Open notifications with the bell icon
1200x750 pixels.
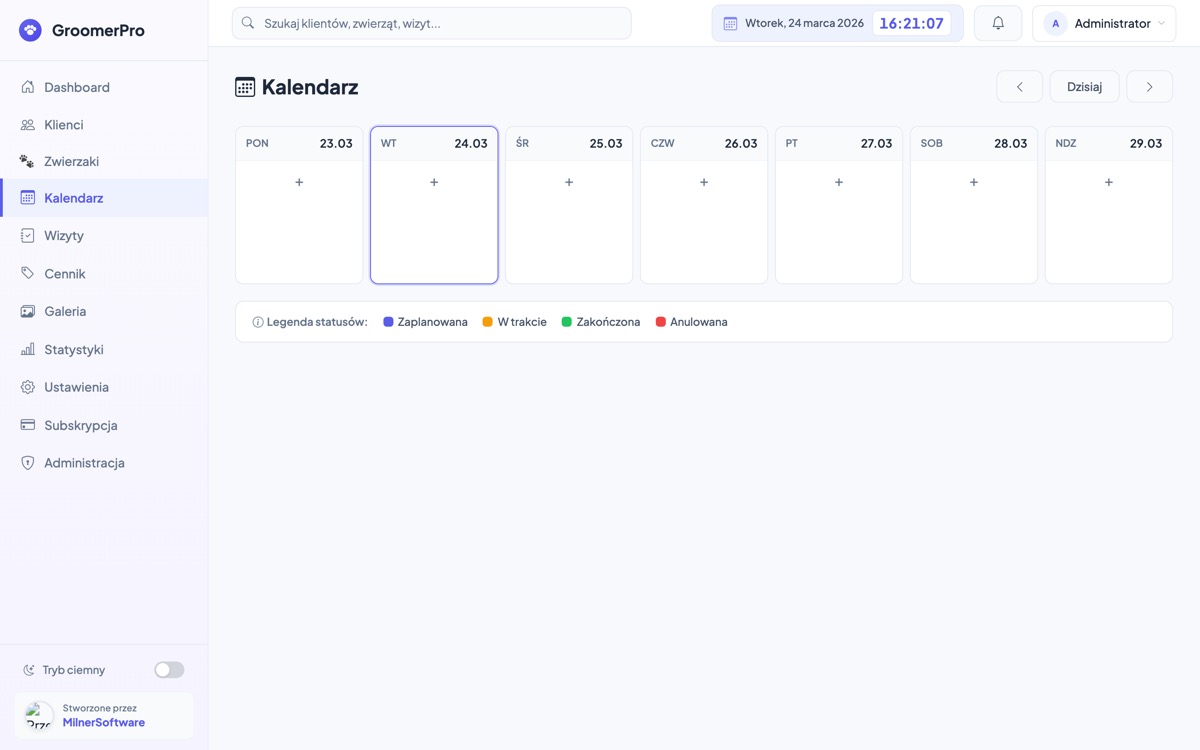click(997, 23)
